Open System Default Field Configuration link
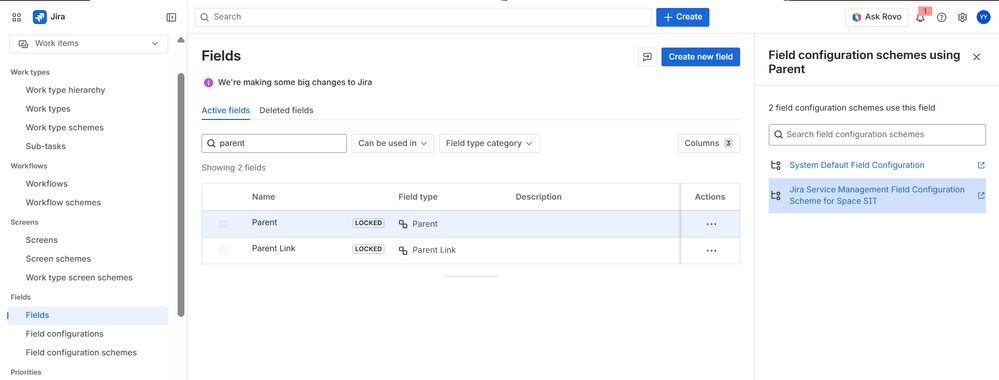This screenshot has height=380, width=999. point(856,165)
